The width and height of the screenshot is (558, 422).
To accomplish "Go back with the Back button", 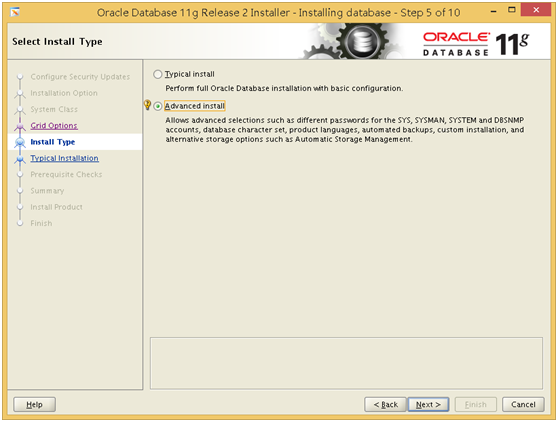I will pyautogui.click(x=385, y=405).
